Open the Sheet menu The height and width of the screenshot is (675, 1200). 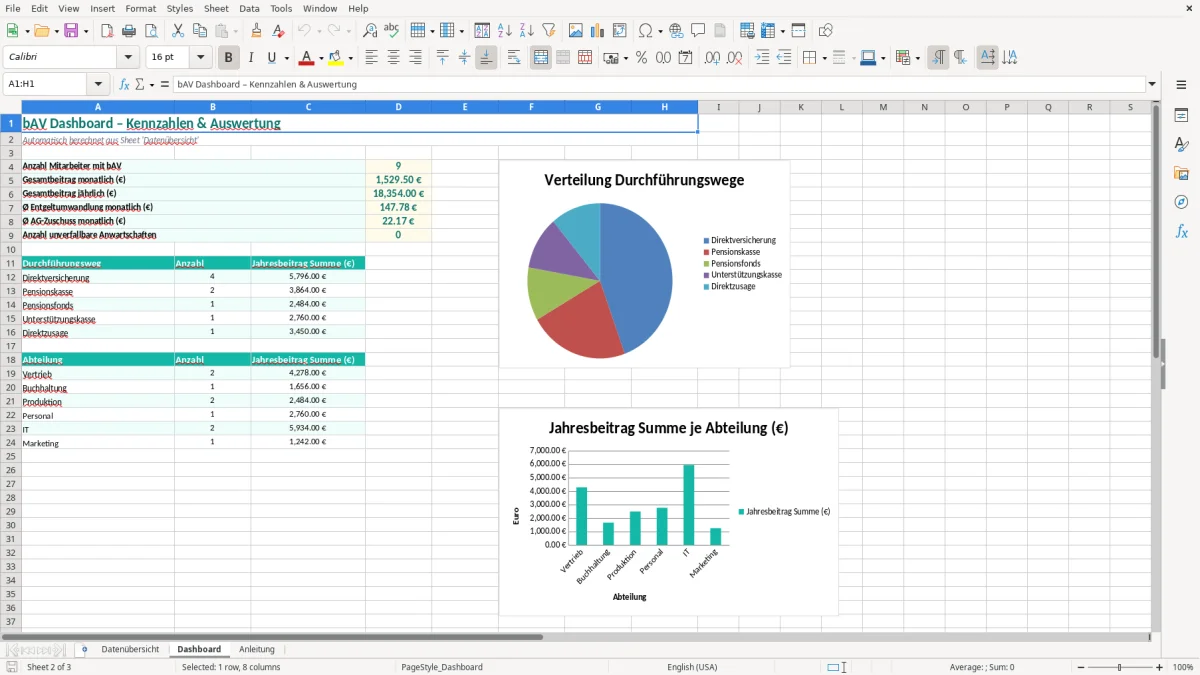[x=216, y=8]
